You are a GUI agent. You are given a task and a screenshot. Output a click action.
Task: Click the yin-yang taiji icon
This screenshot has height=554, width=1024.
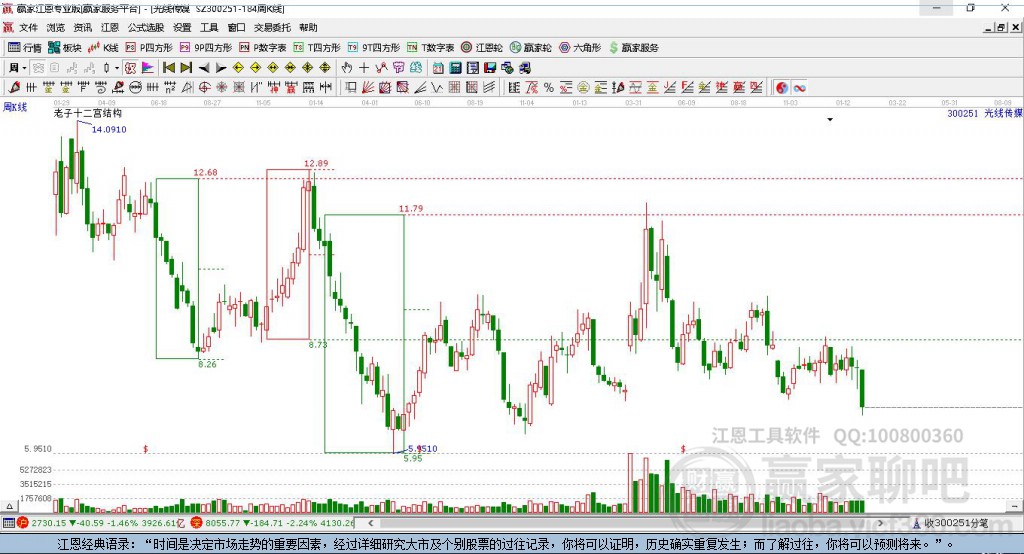click(782, 88)
